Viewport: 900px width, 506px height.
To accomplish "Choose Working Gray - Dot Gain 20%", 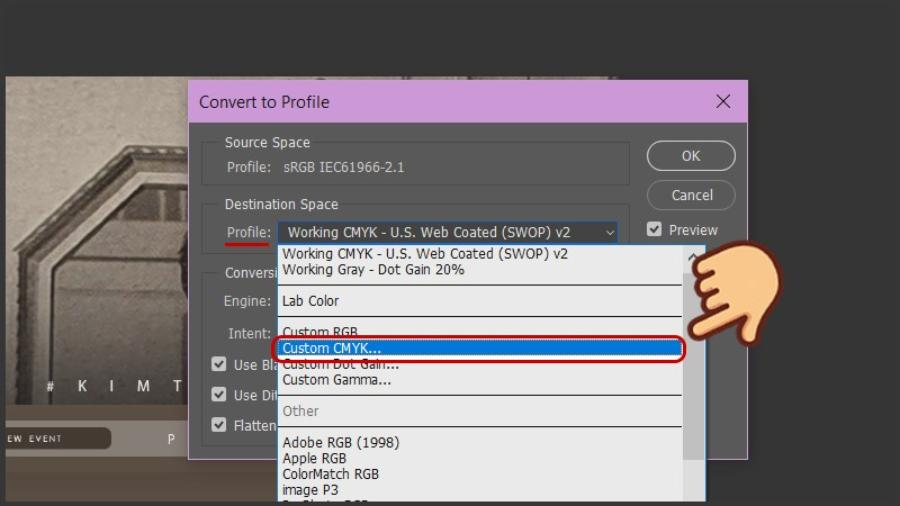I will [x=373, y=270].
